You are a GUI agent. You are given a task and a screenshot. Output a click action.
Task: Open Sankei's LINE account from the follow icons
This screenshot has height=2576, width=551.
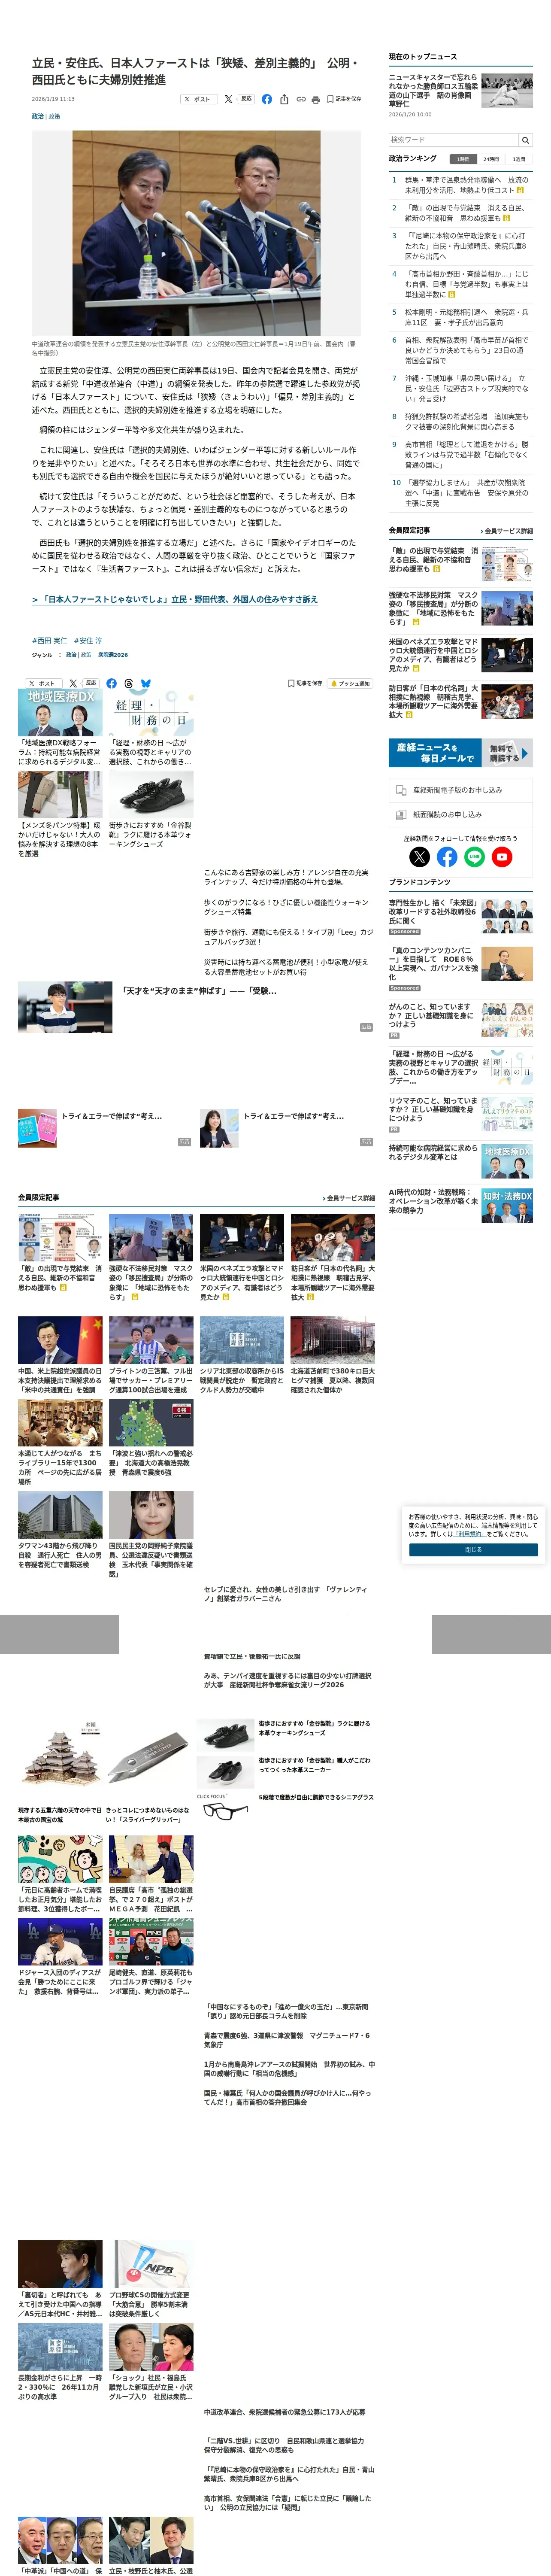pyautogui.click(x=474, y=856)
